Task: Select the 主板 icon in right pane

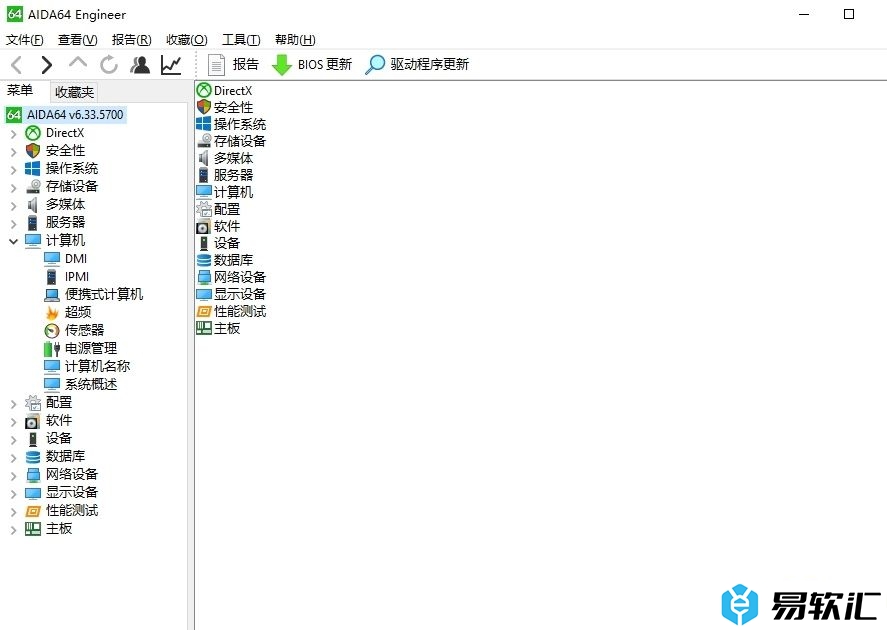Action: tap(204, 328)
